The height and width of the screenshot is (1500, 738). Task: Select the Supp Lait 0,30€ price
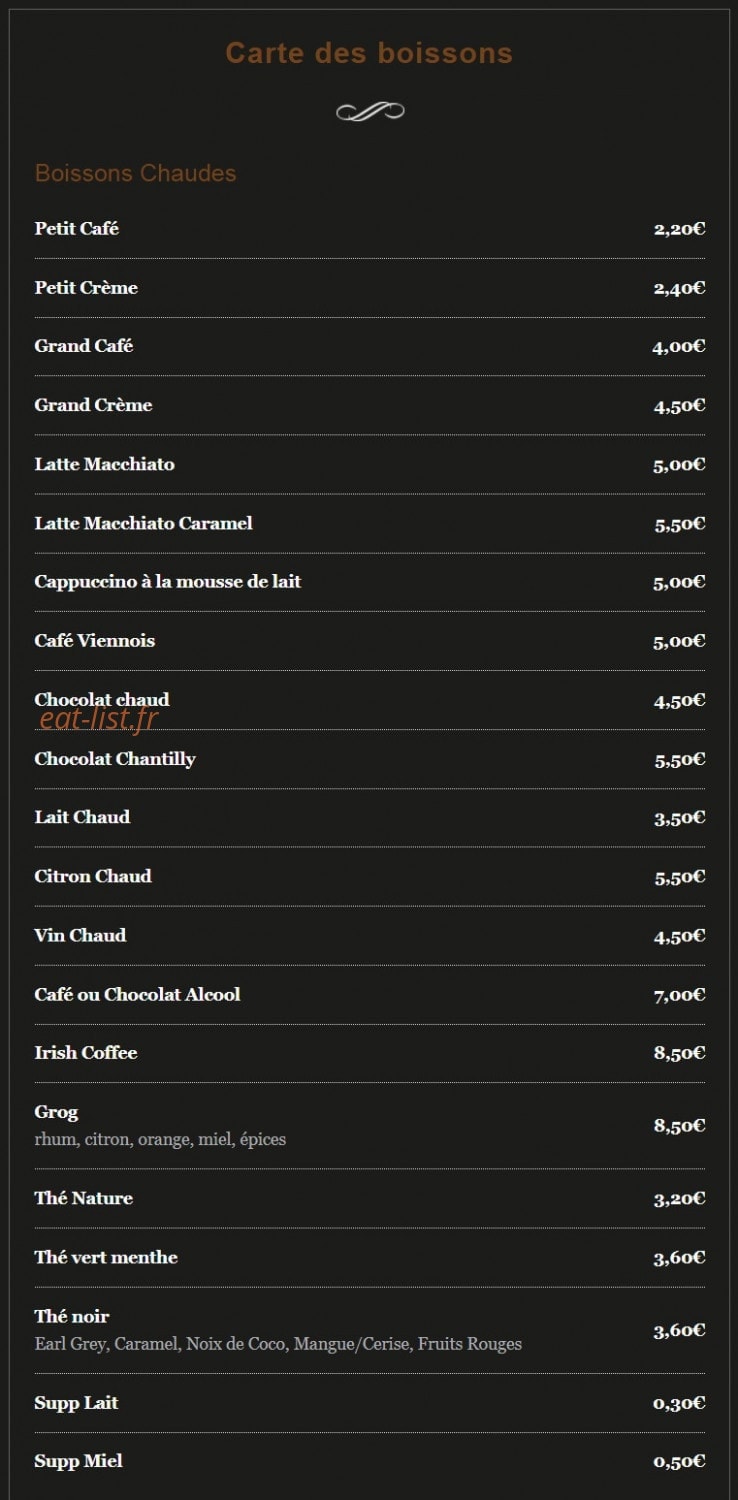680,1404
